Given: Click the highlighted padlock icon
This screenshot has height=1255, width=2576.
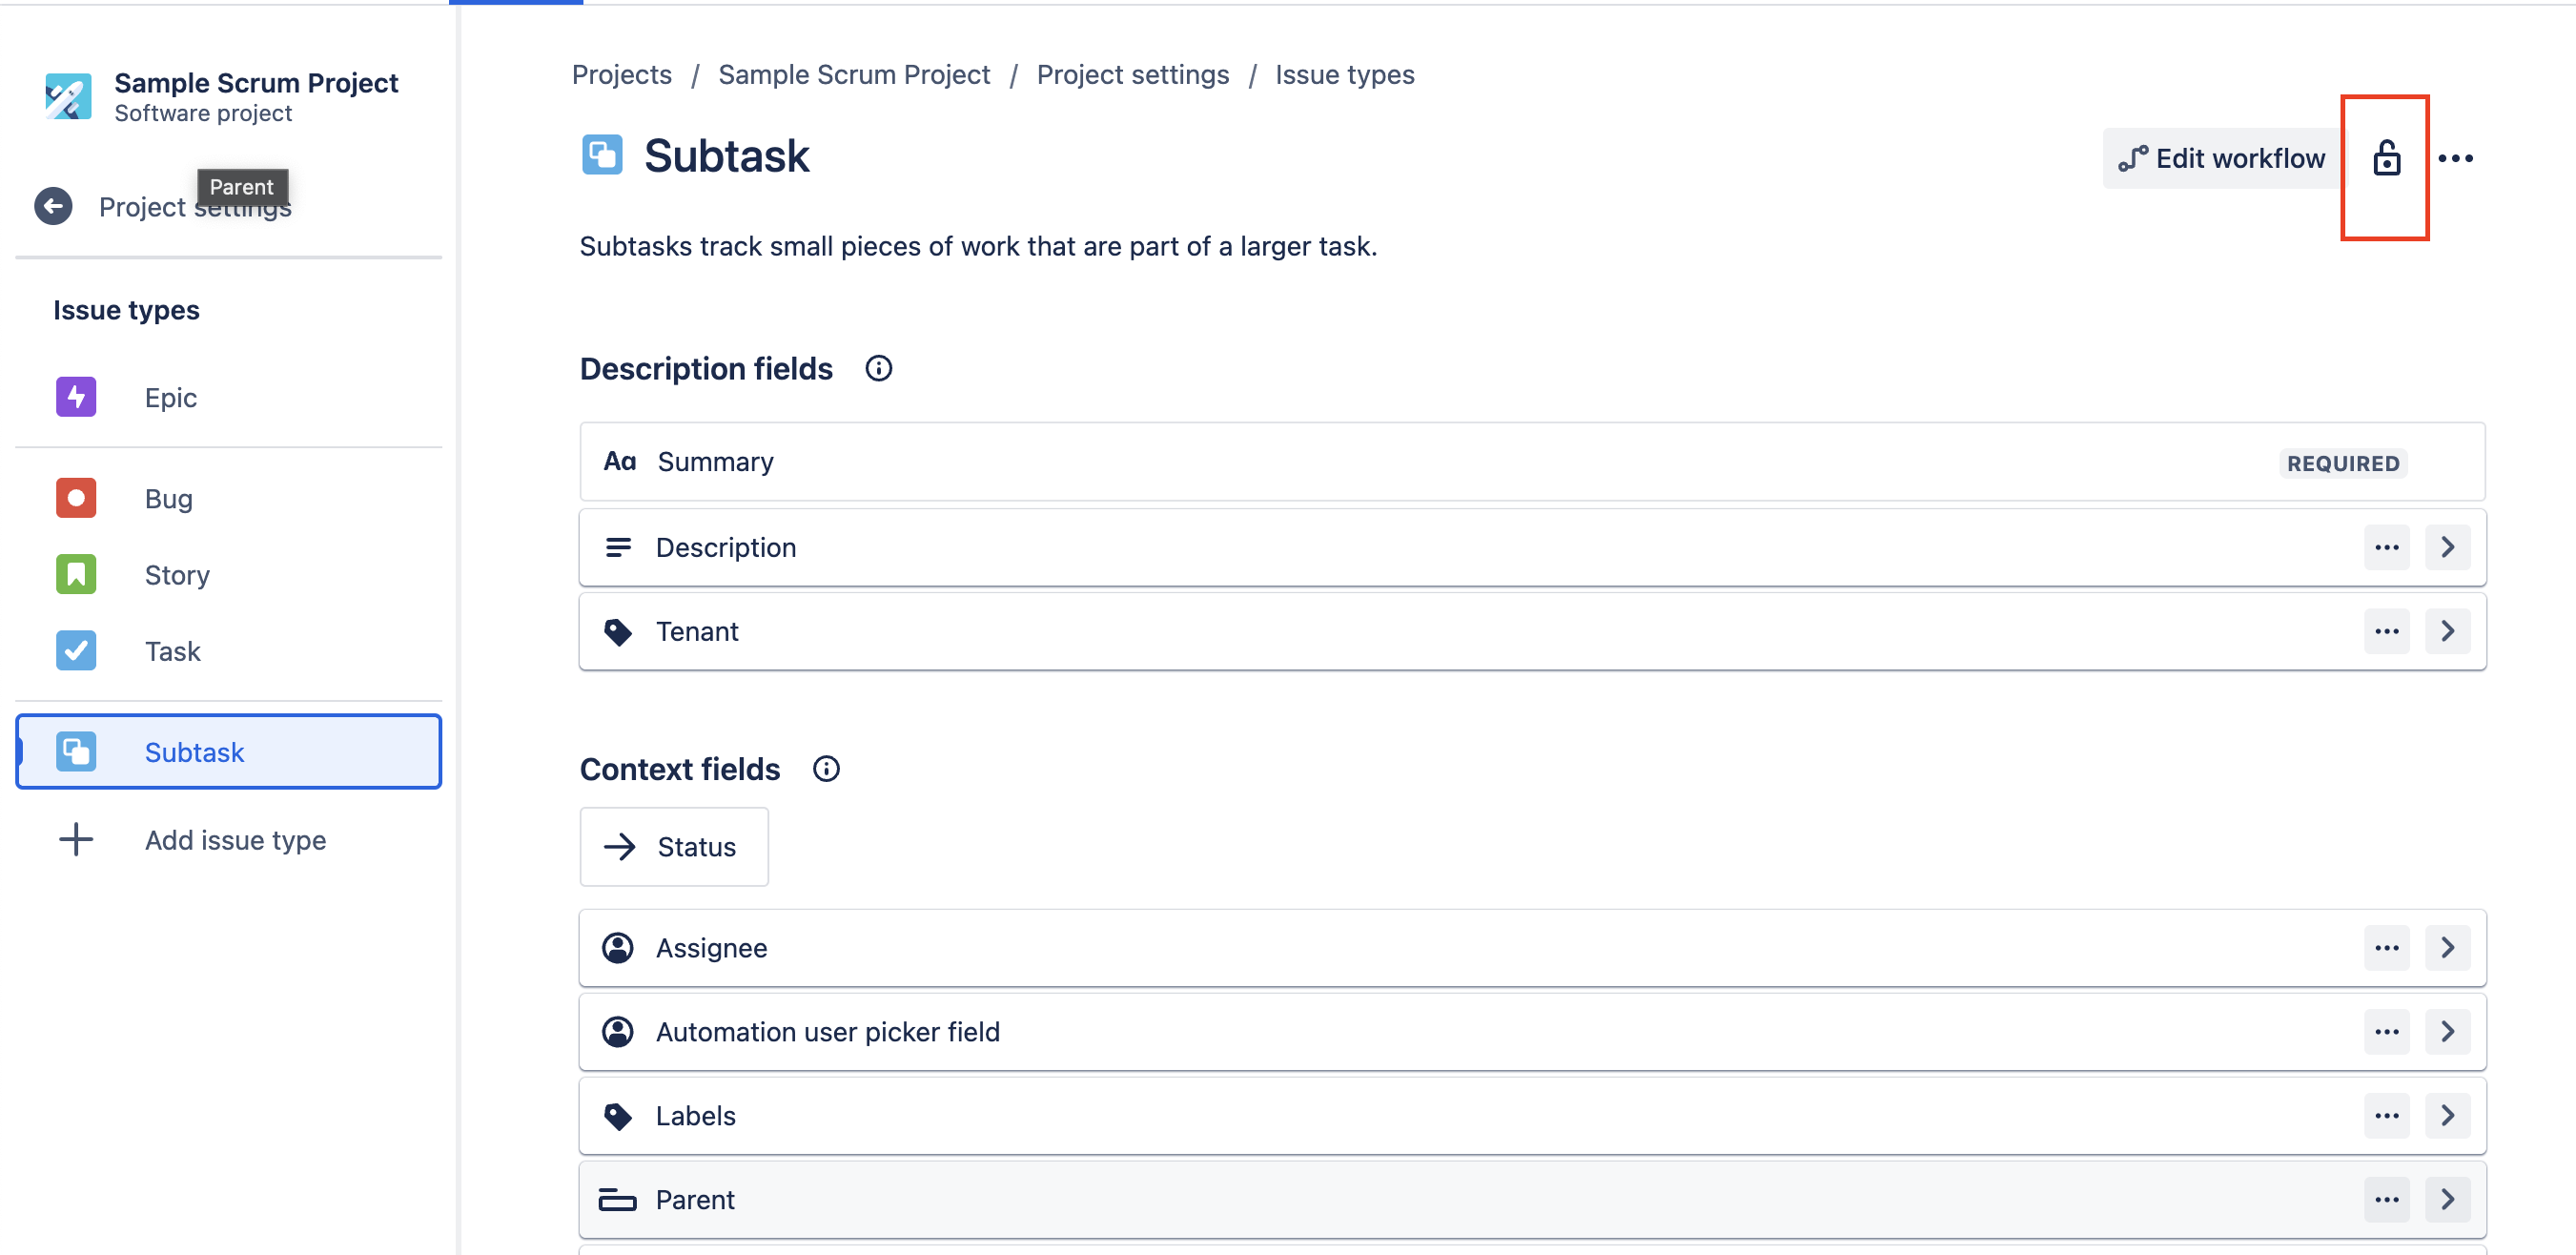Looking at the screenshot, I should click(2388, 160).
